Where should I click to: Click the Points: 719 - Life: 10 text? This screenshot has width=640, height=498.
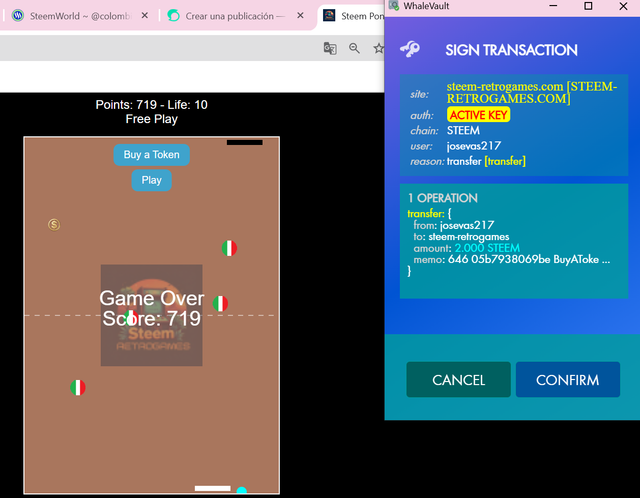(x=151, y=104)
